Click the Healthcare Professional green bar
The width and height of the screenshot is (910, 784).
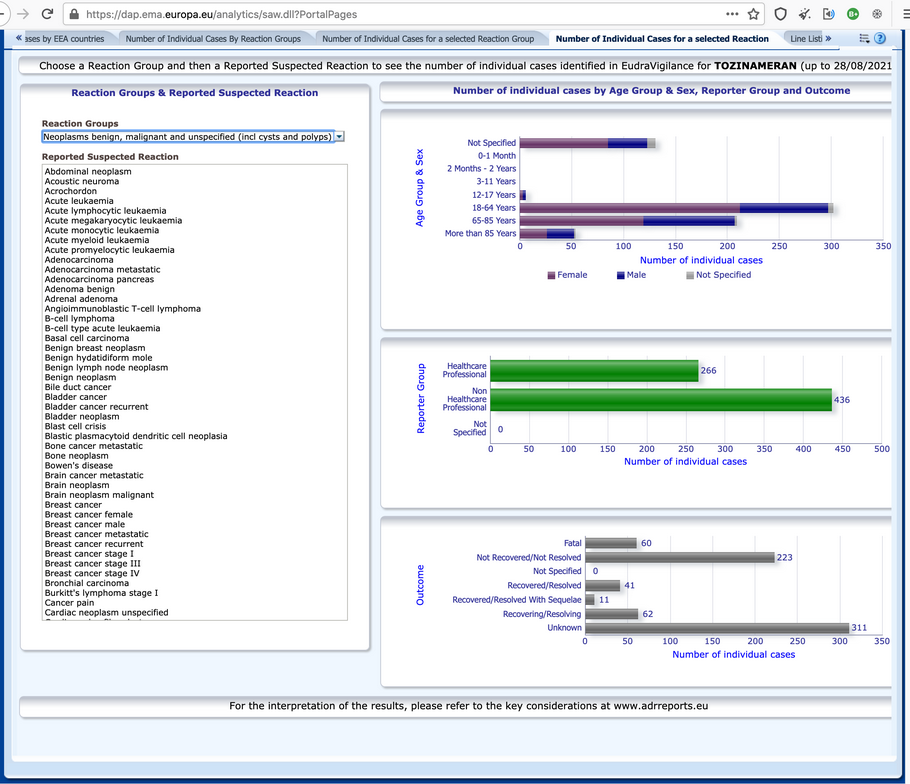point(594,371)
